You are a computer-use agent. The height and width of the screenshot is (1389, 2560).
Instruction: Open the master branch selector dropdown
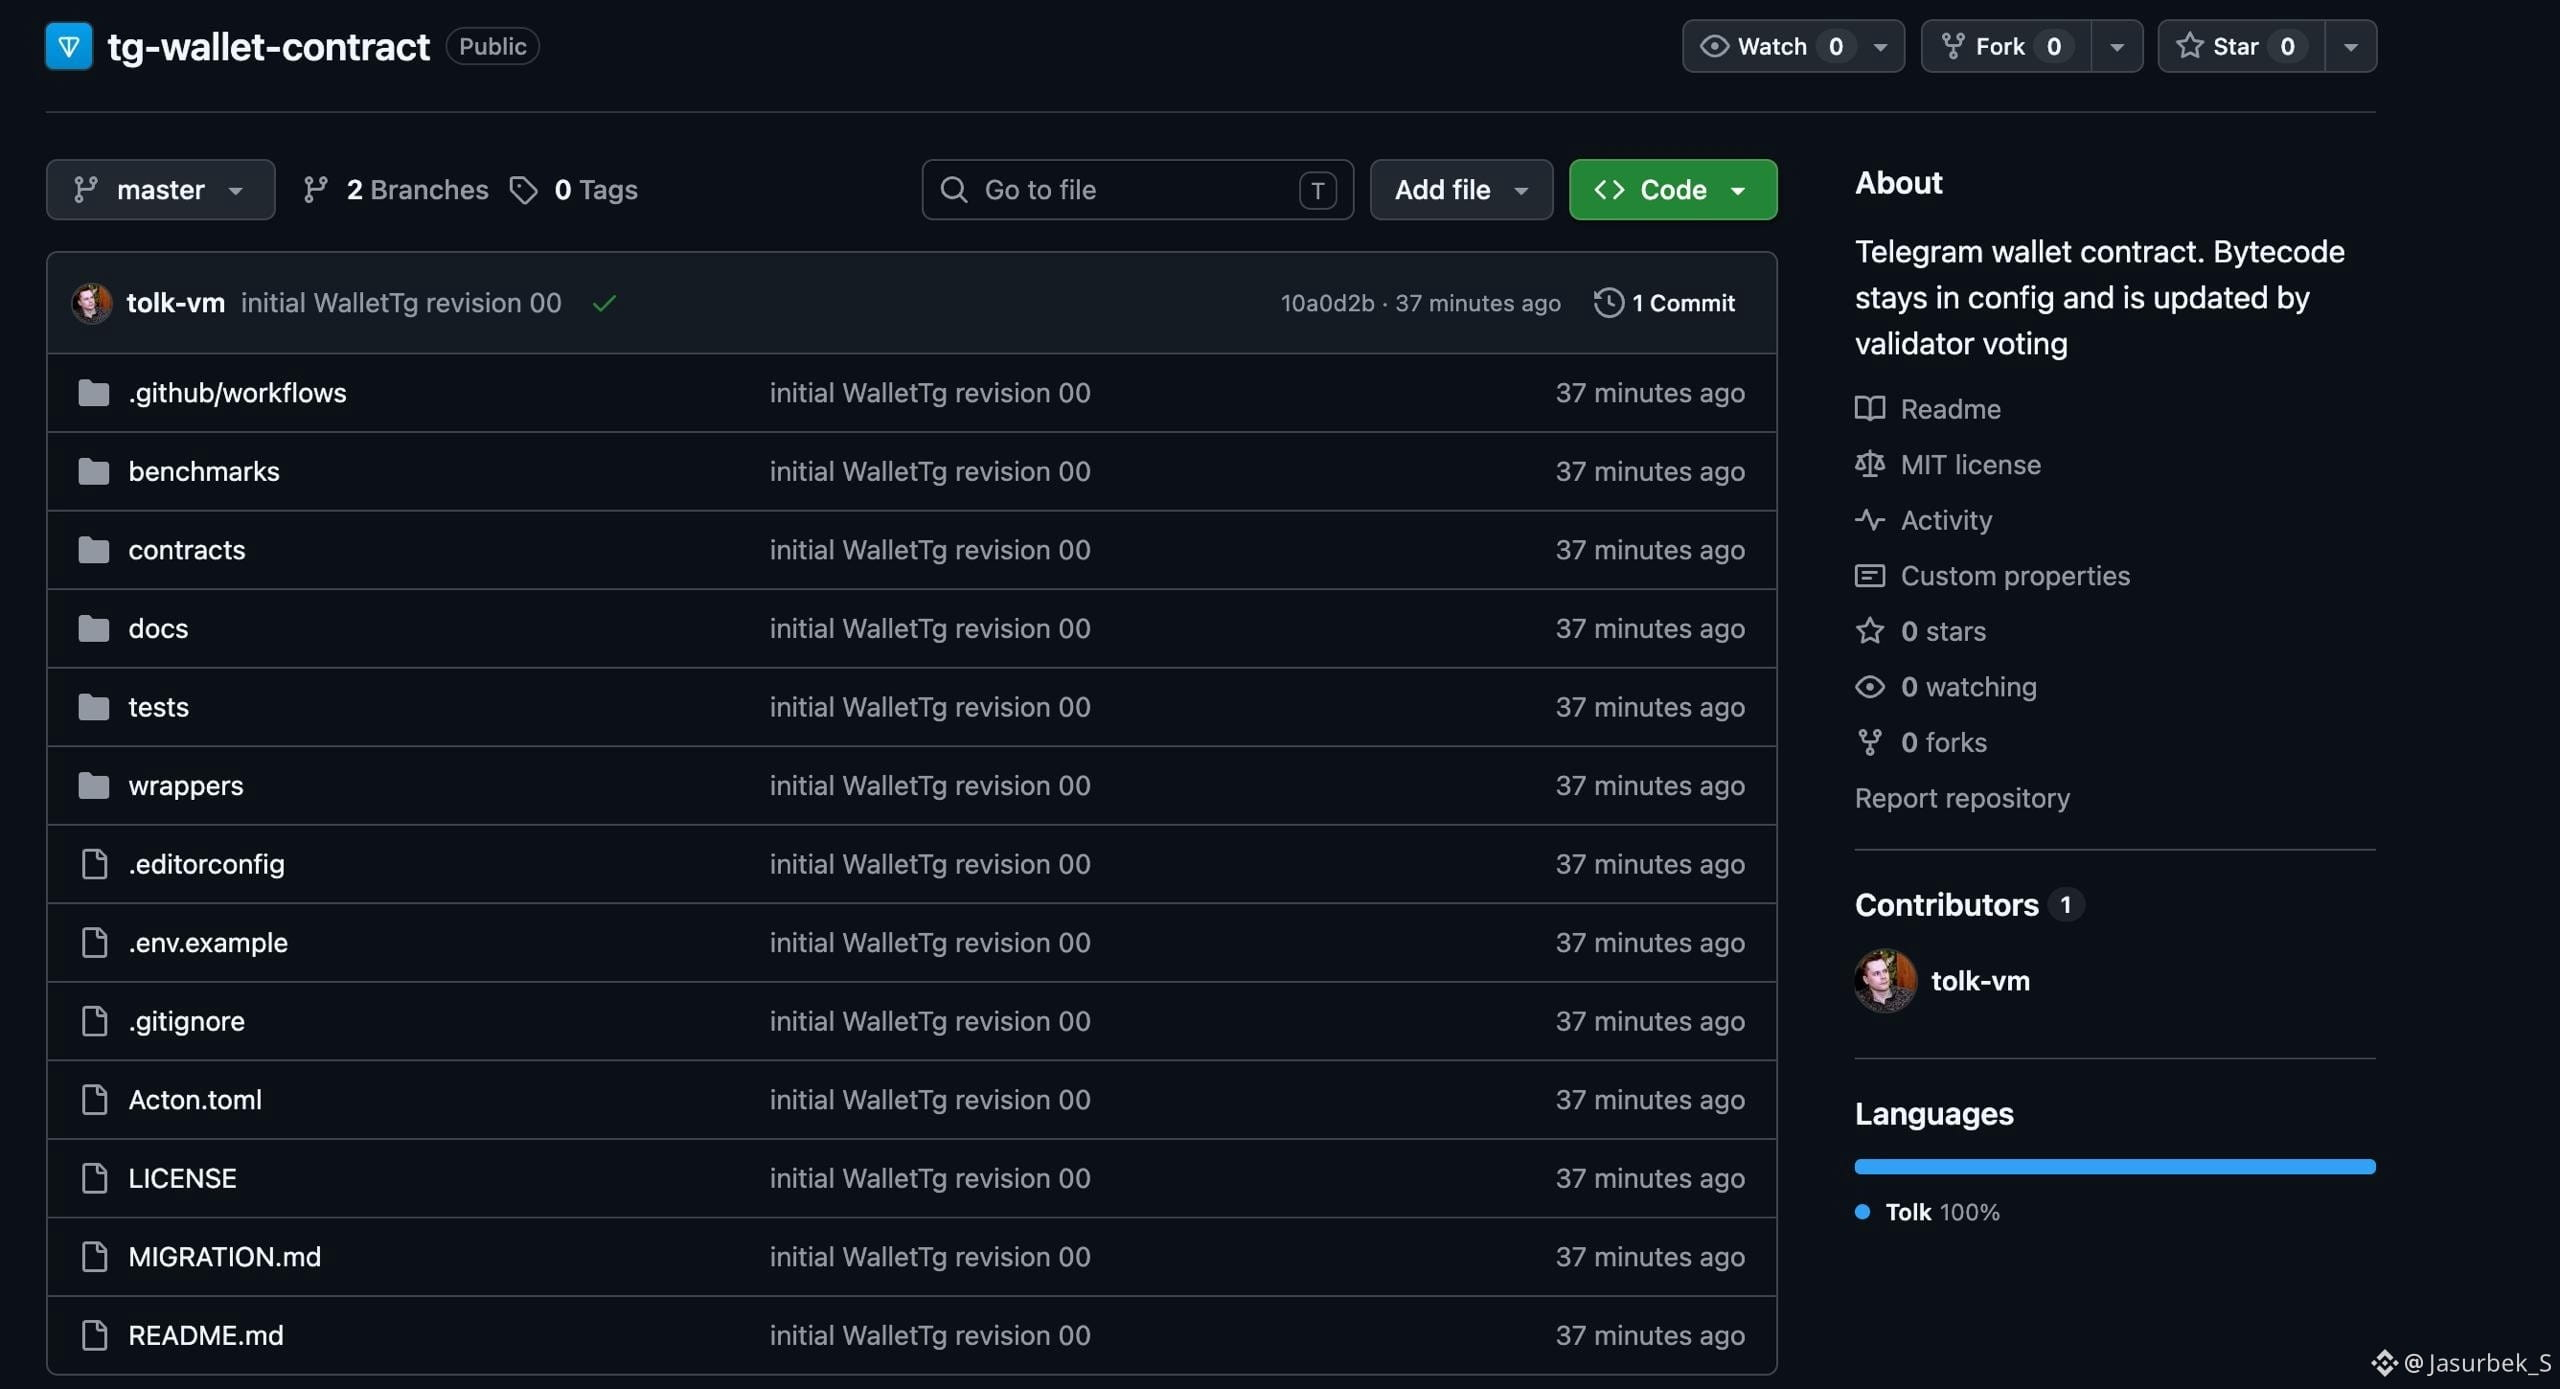pyautogui.click(x=160, y=190)
